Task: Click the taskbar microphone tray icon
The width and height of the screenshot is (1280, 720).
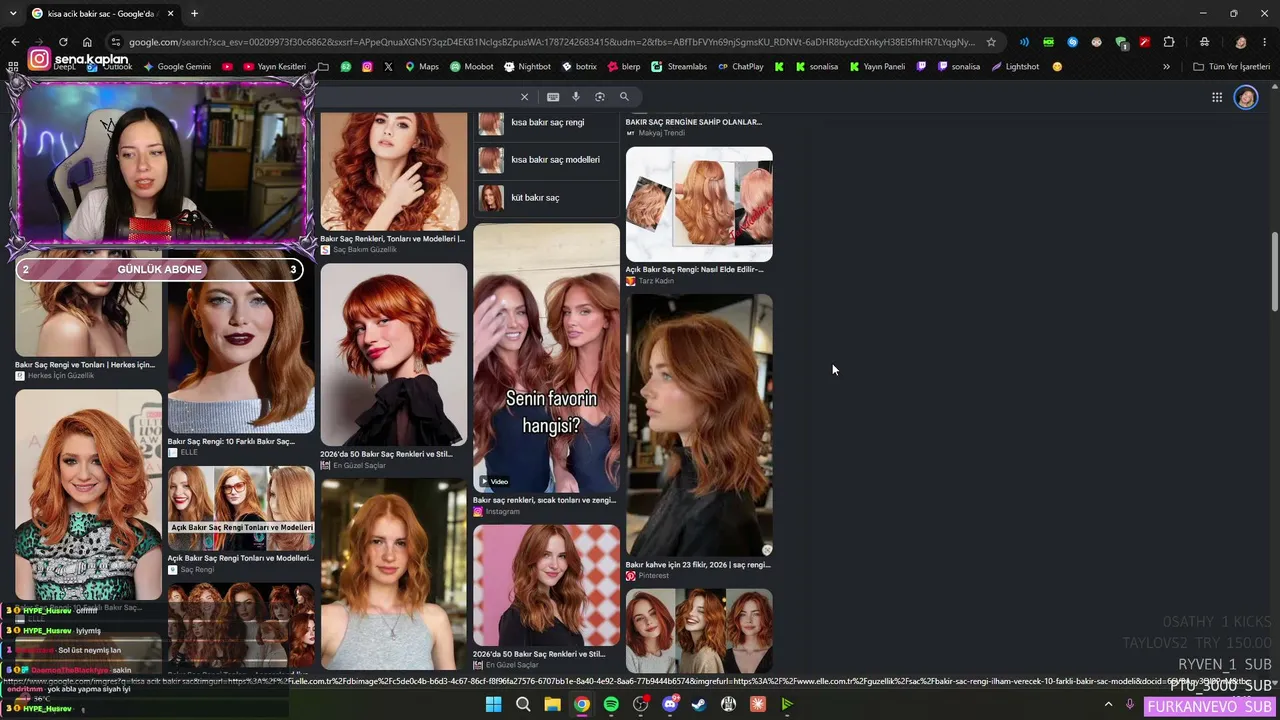Action: 1130,705
